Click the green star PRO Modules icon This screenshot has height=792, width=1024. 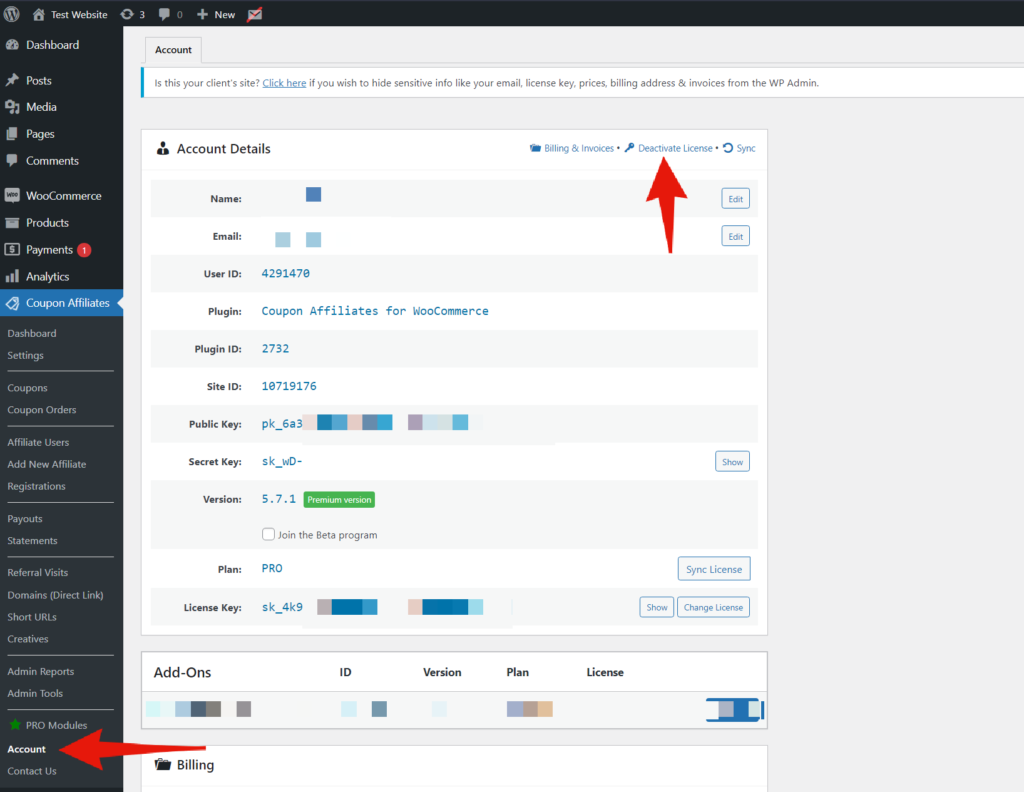point(15,725)
